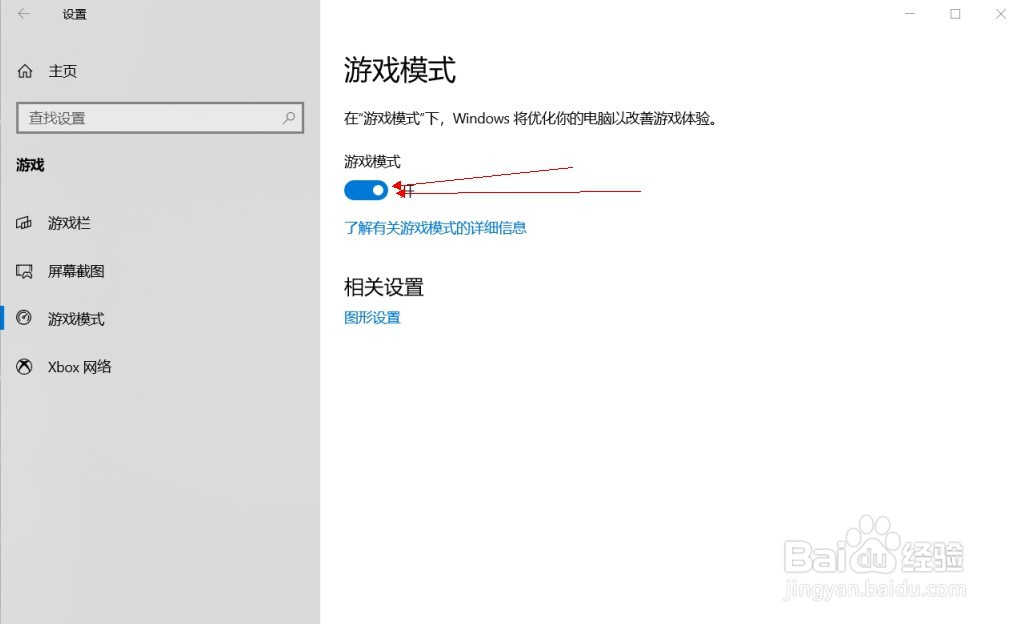The image size is (1022, 624).
Task: Select the 游戏栏 (Game Bar) sidebar icon
Action: [x=23, y=222]
